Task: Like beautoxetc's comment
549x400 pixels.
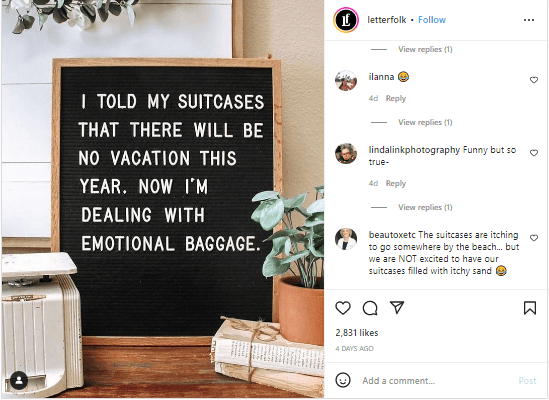Action: tap(534, 238)
